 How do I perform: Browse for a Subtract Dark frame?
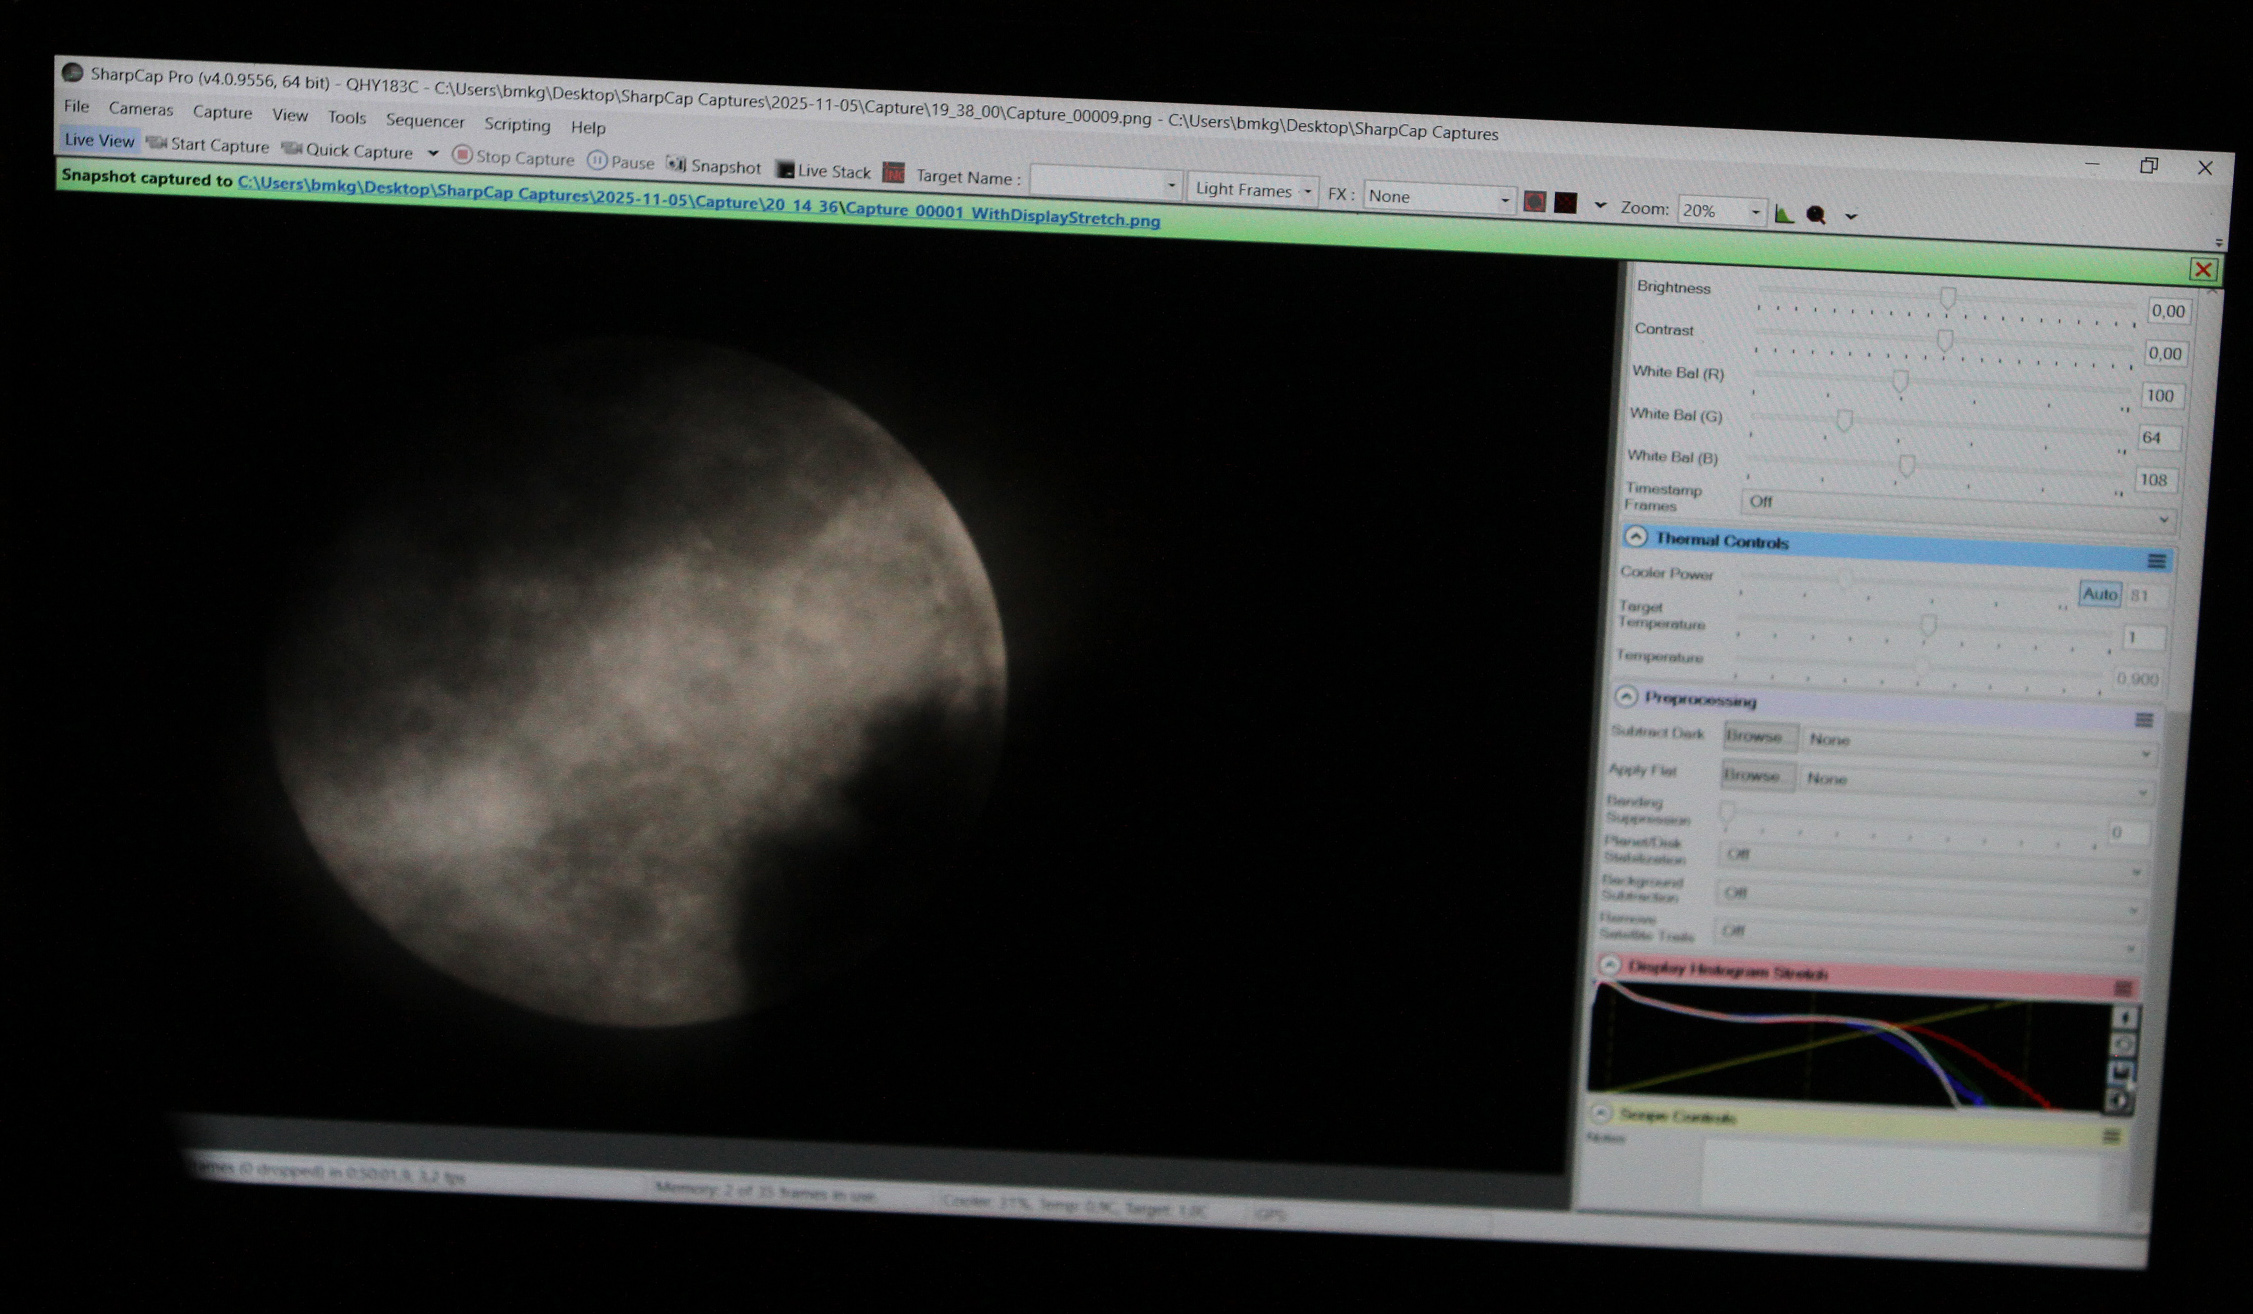click(x=1758, y=737)
